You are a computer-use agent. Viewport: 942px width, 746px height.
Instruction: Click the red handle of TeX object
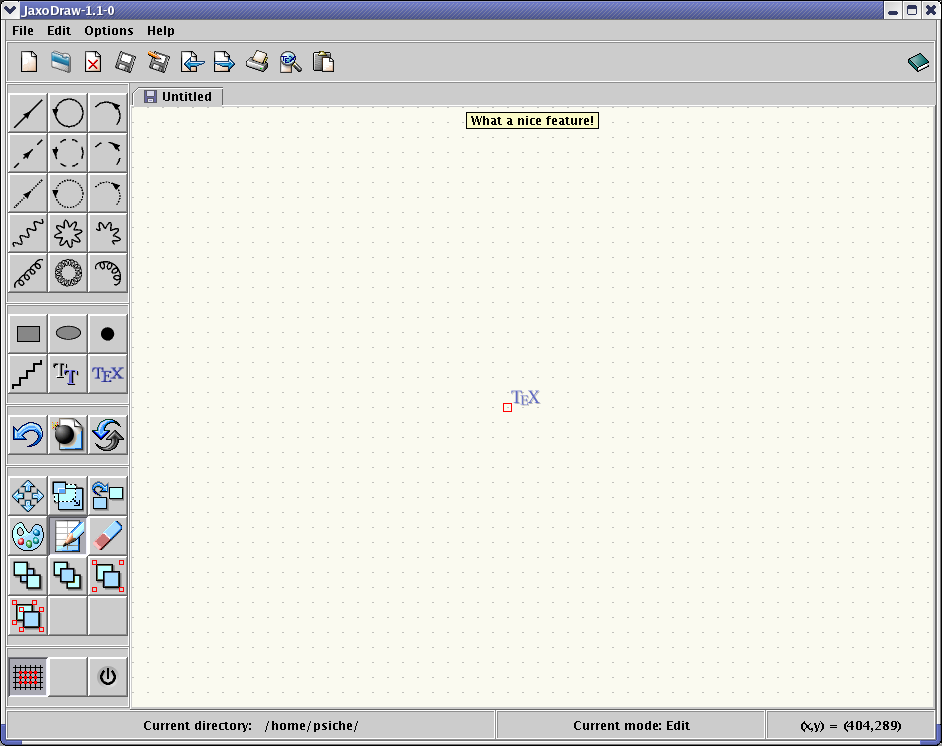pyautogui.click(x=508, y=408)
